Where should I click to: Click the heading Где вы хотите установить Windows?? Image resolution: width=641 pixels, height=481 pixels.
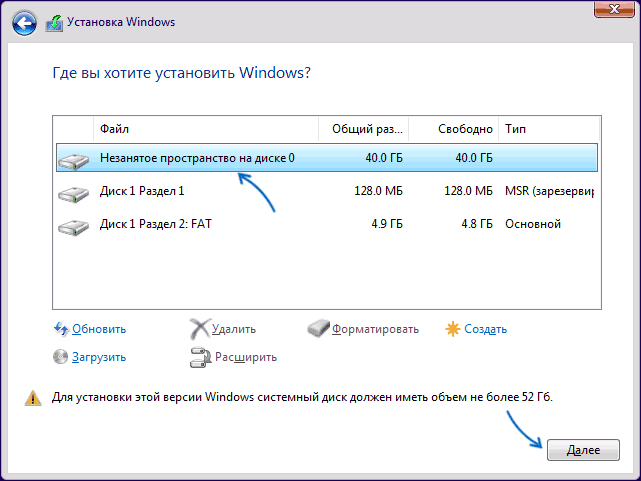182,73
